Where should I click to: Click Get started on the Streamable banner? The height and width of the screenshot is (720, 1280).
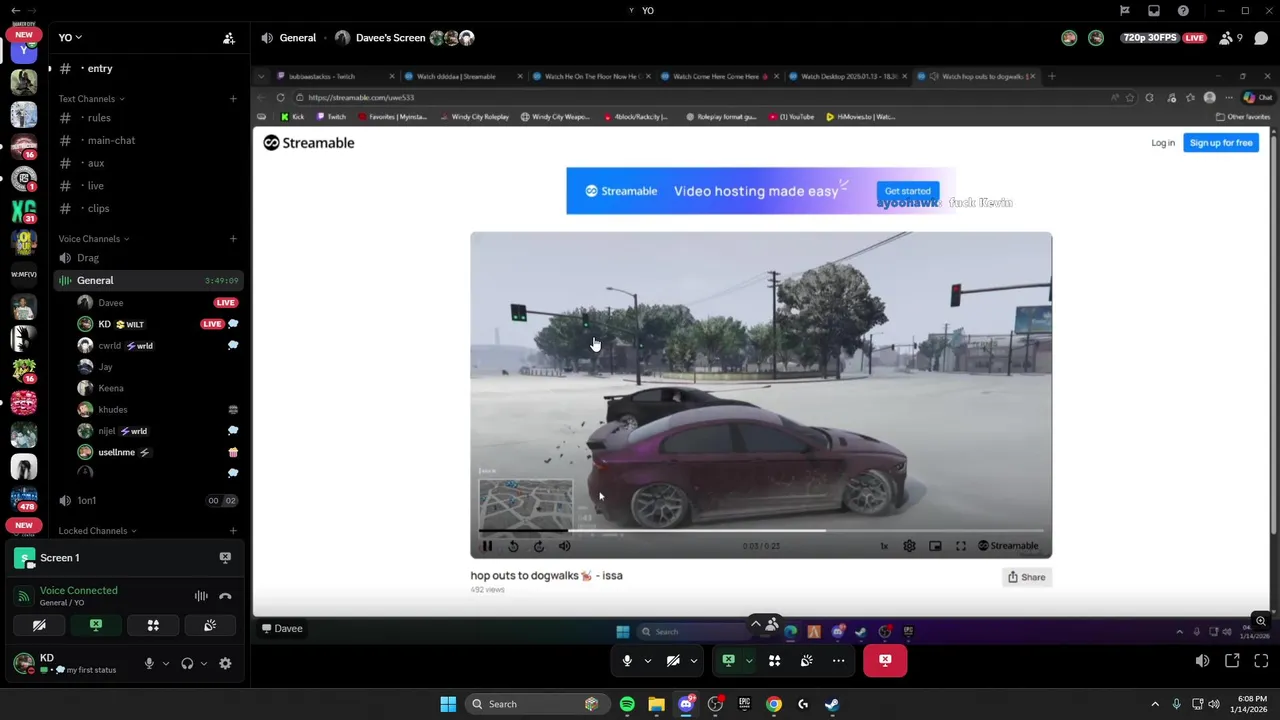[x=907, y=191]
